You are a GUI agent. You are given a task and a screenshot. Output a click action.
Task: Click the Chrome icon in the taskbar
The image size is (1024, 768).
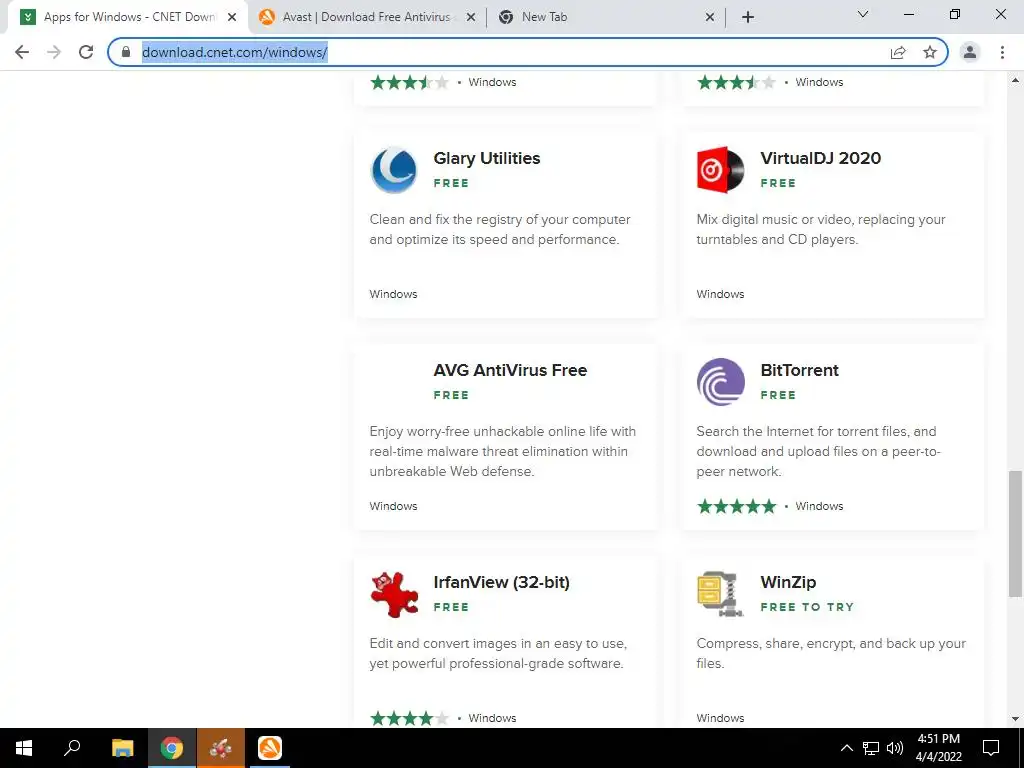(171, 748)
